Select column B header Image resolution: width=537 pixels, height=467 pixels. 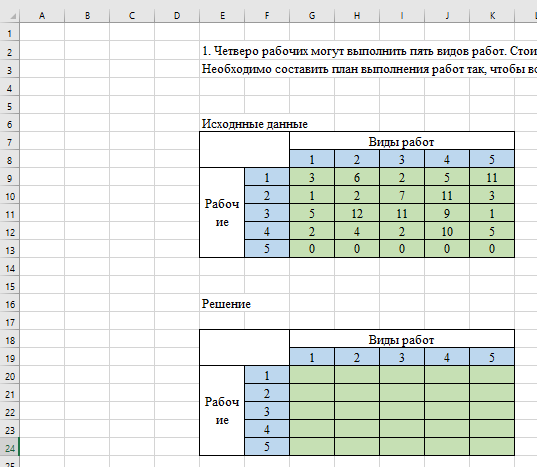point(87,15)
